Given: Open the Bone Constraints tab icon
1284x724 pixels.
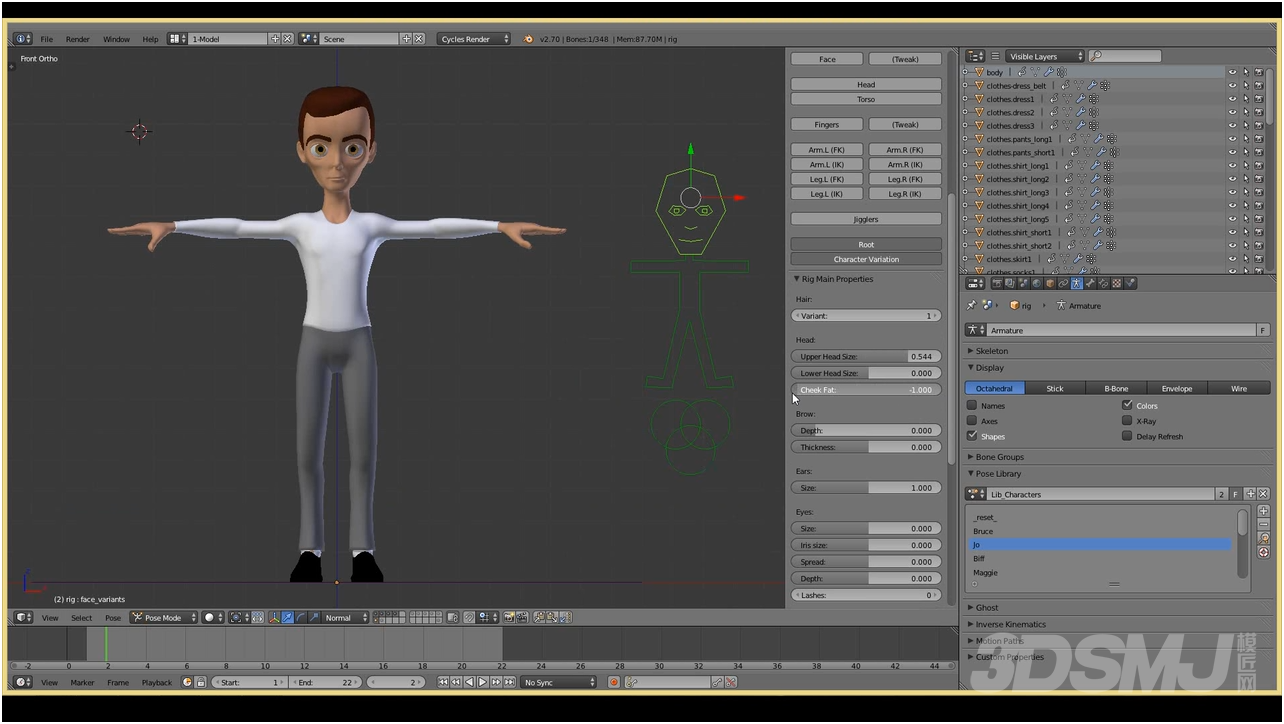Looking at the screenshot, I should tap(1103, 283).
